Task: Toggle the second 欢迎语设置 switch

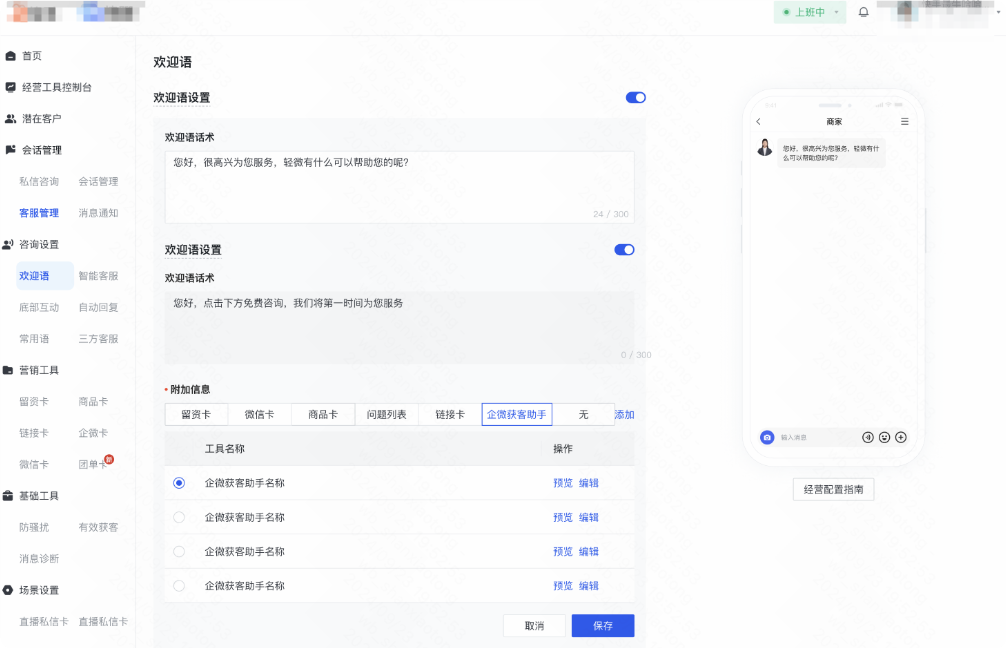Action: 624,250
